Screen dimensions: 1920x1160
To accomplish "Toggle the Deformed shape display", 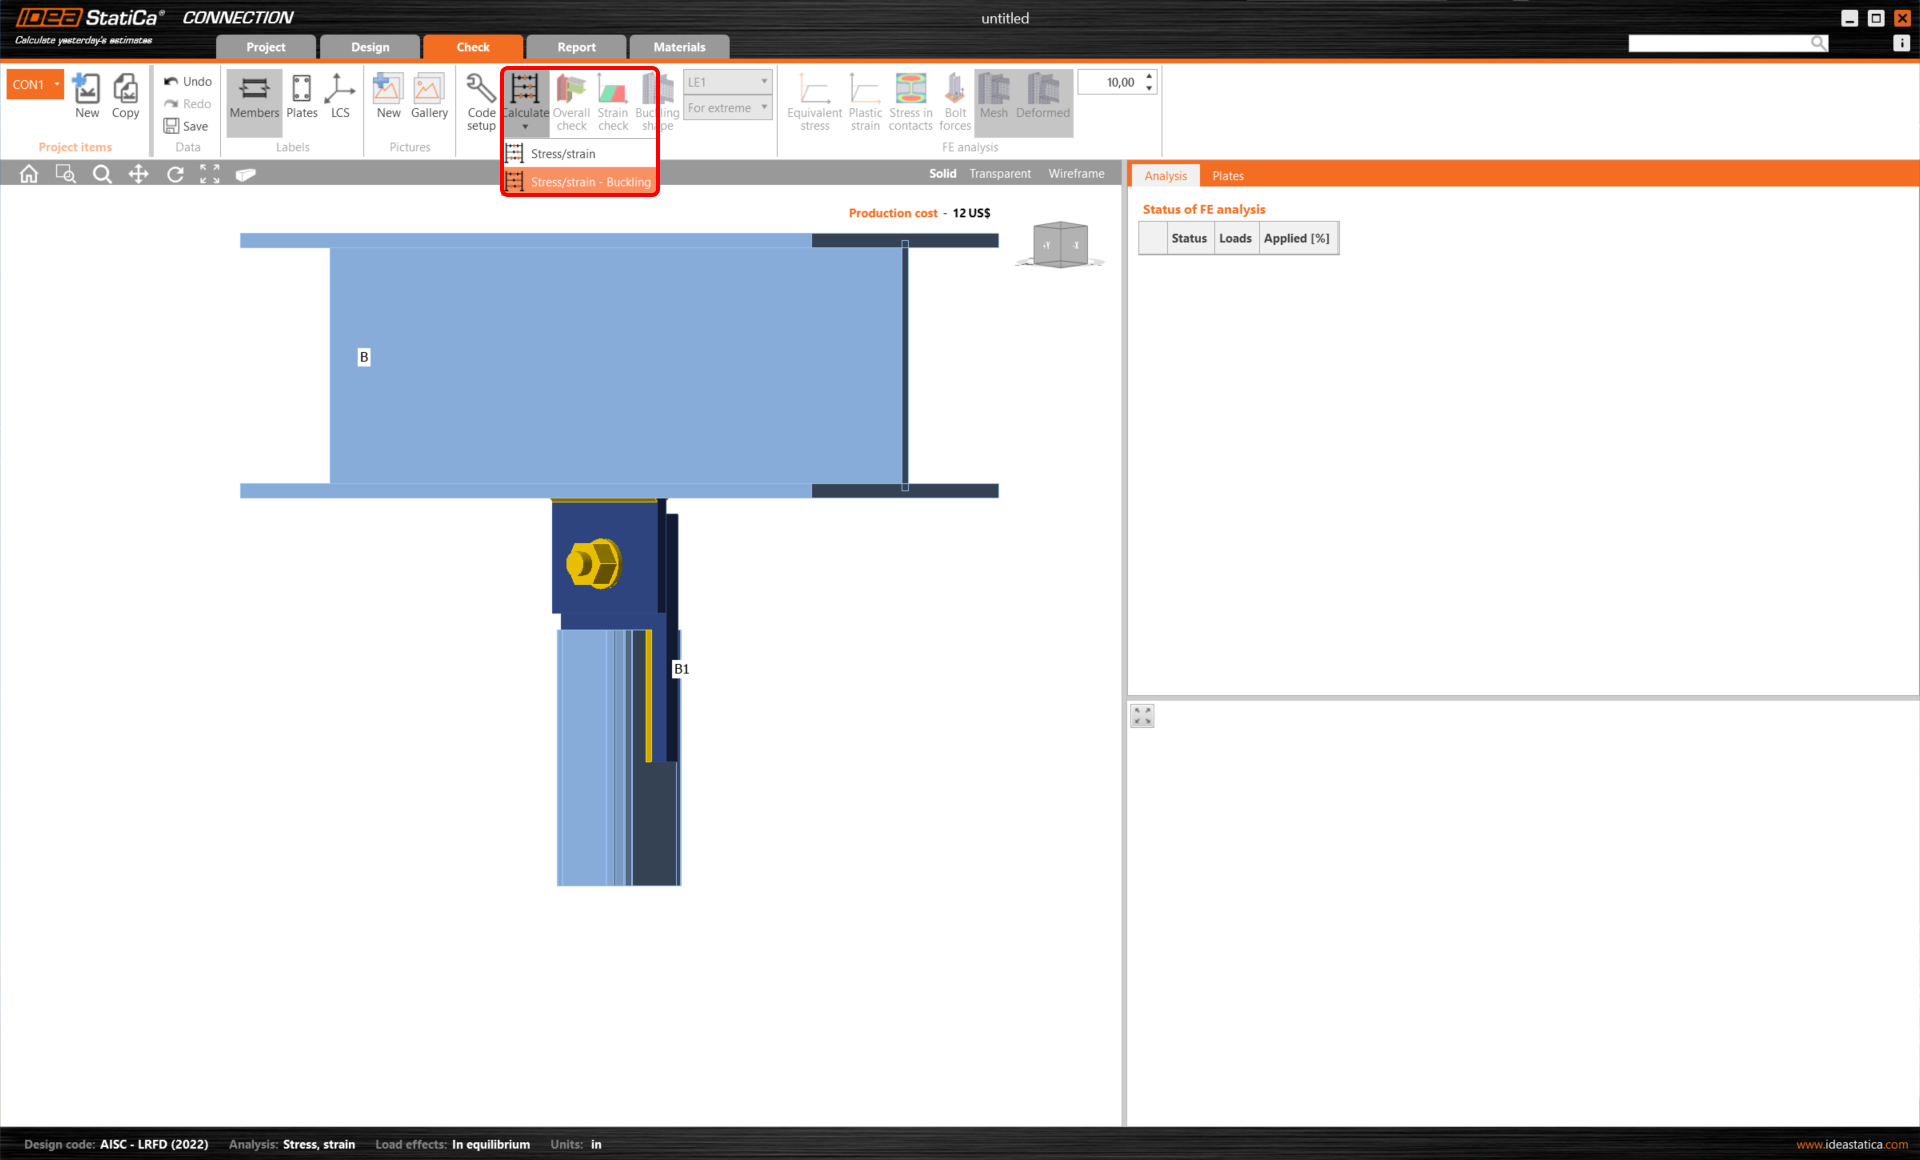I will tap(1043, 100).
